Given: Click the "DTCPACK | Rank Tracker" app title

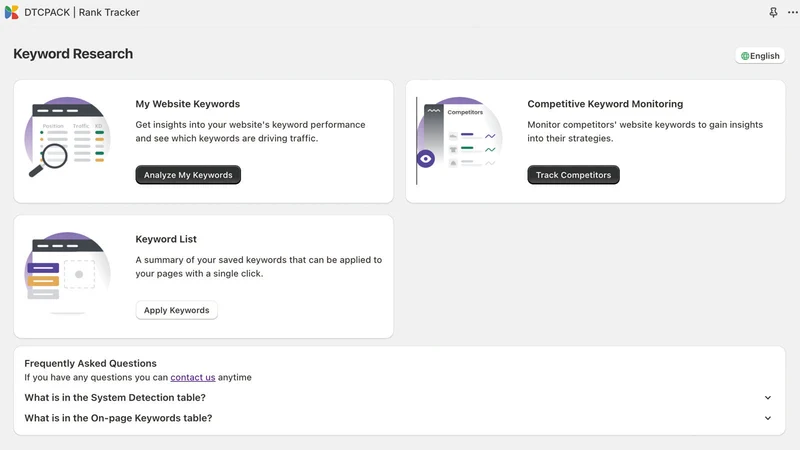Looking at the screenshot, I should click(x=82, y=12).
